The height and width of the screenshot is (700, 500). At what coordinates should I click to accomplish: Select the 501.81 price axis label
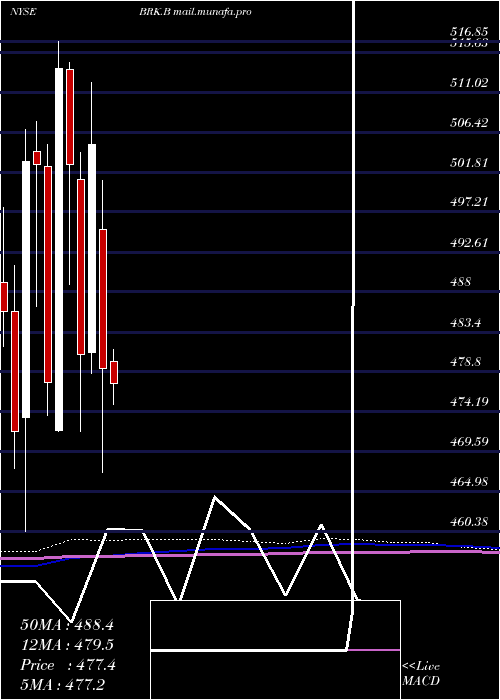click(x=469, y=162)
